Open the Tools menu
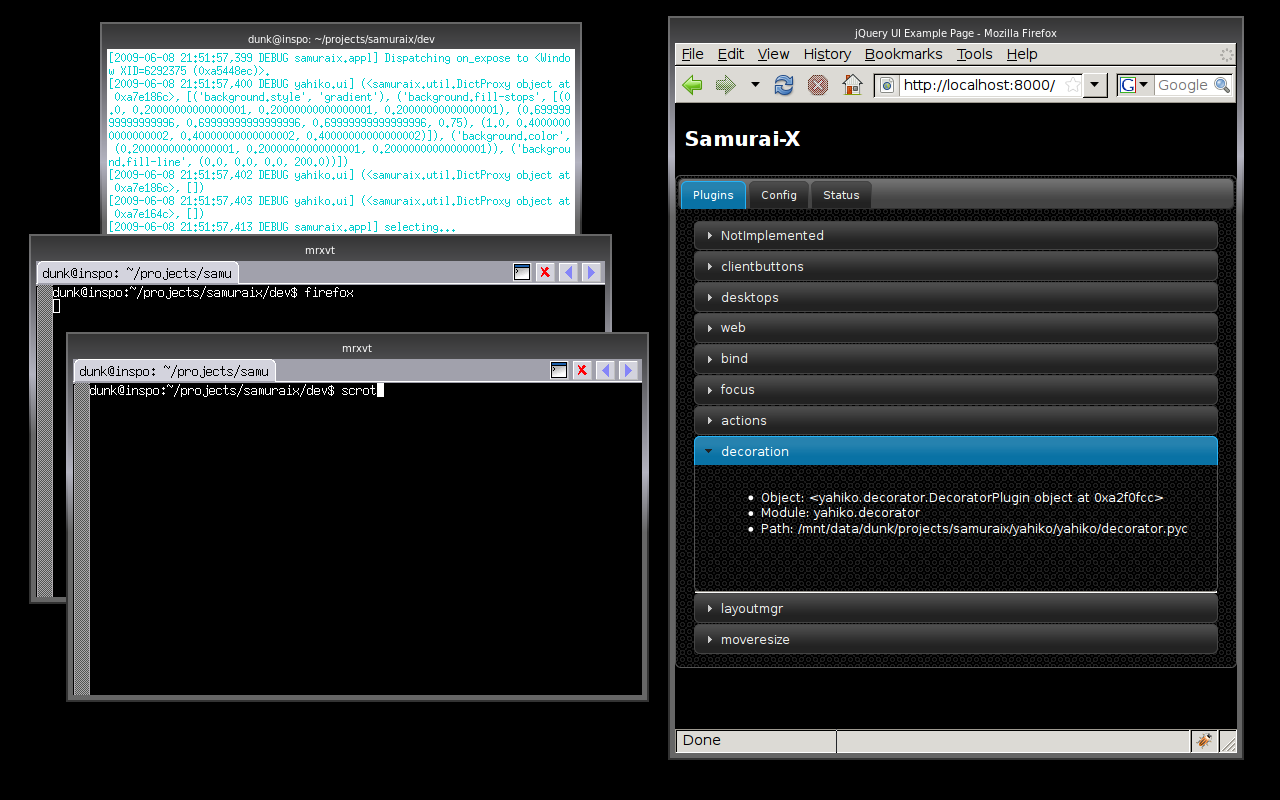The width and height of the screenshot is (1280, 800). coord(974,54)
